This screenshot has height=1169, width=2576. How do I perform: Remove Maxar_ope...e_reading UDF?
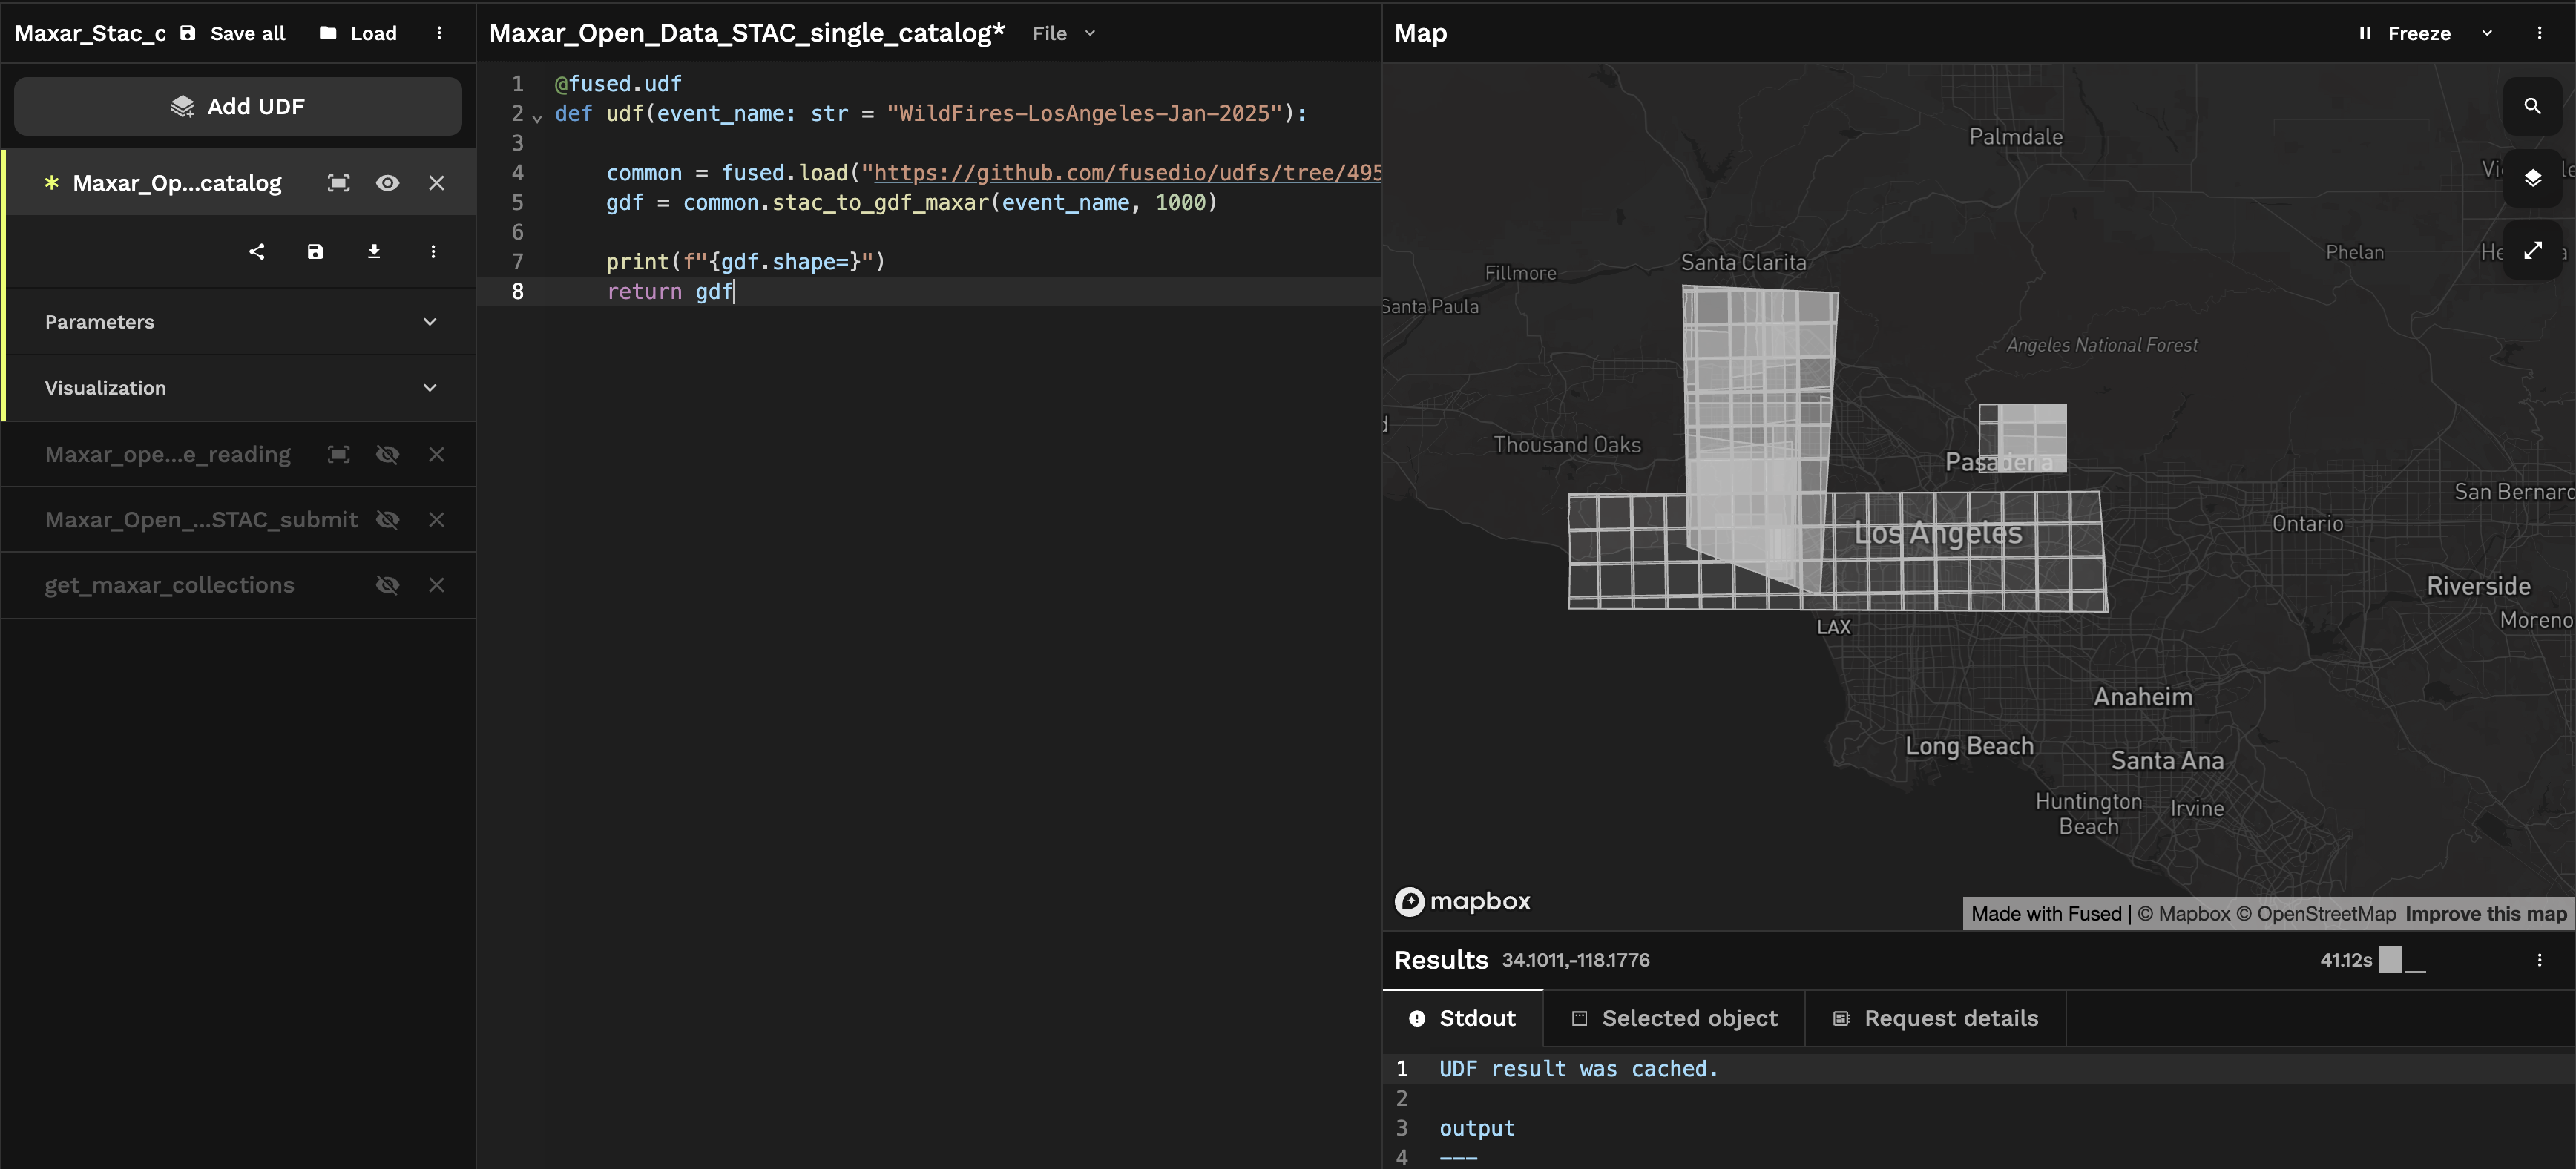[436, 454]
